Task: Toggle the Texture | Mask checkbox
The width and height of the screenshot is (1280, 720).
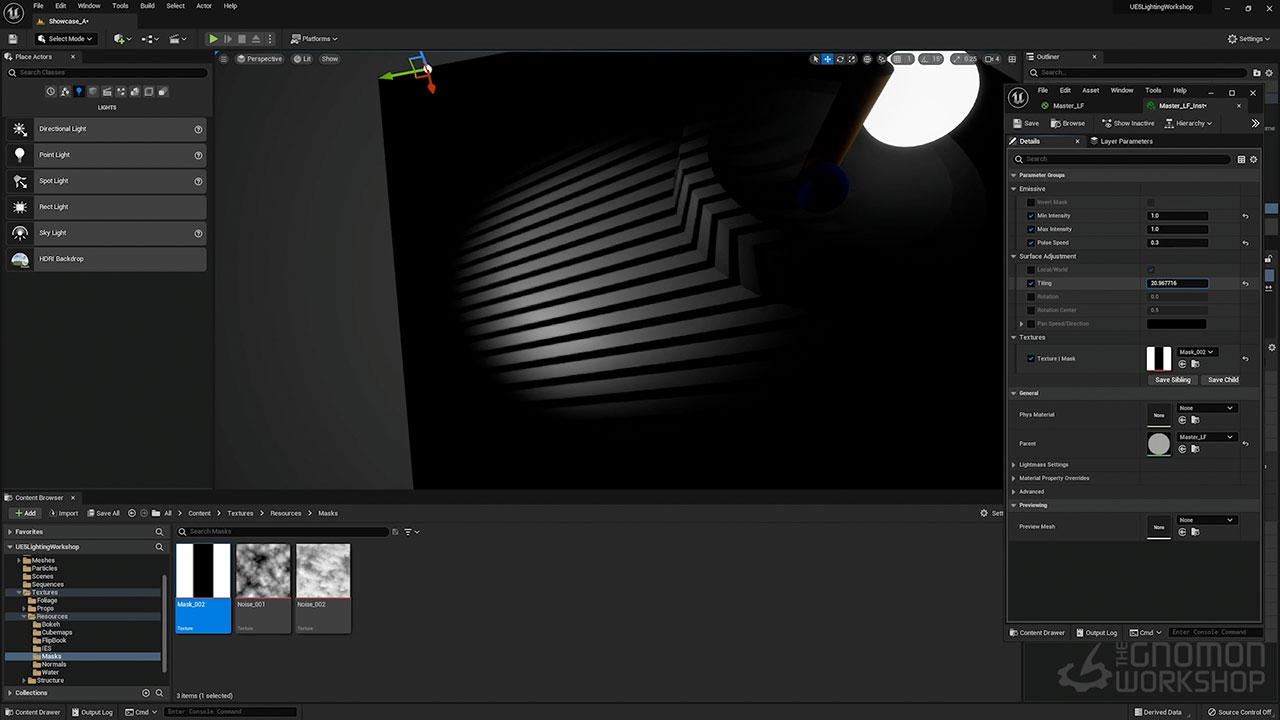Action: pyautogui.click(x=1031, y=358)
